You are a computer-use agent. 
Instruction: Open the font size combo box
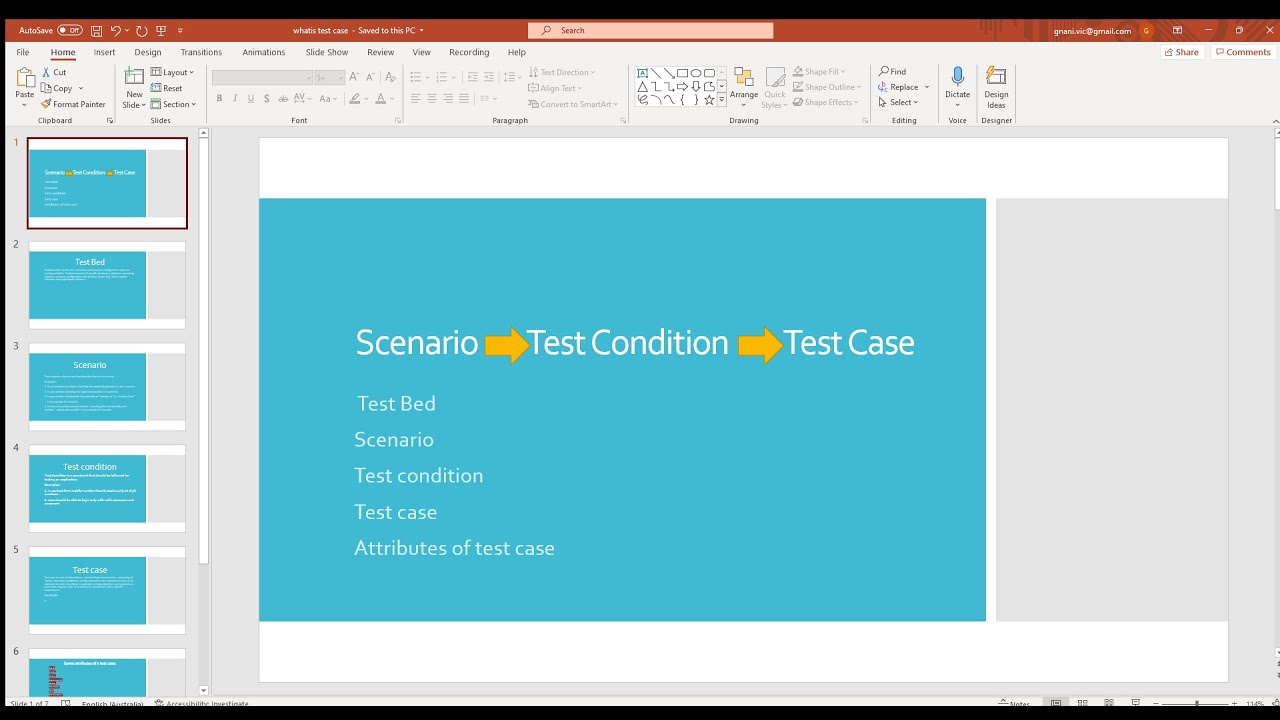pos(329,77)
